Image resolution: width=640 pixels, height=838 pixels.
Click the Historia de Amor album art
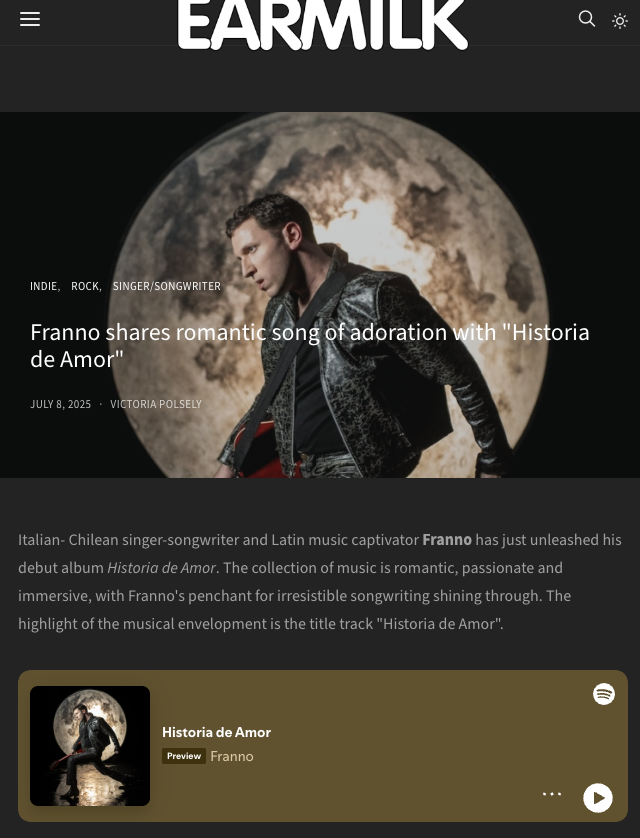[90, 746]
